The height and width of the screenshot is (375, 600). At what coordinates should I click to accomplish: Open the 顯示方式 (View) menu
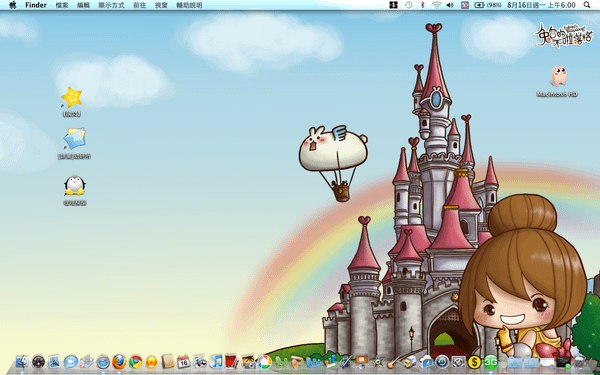[x=111, y=5]
